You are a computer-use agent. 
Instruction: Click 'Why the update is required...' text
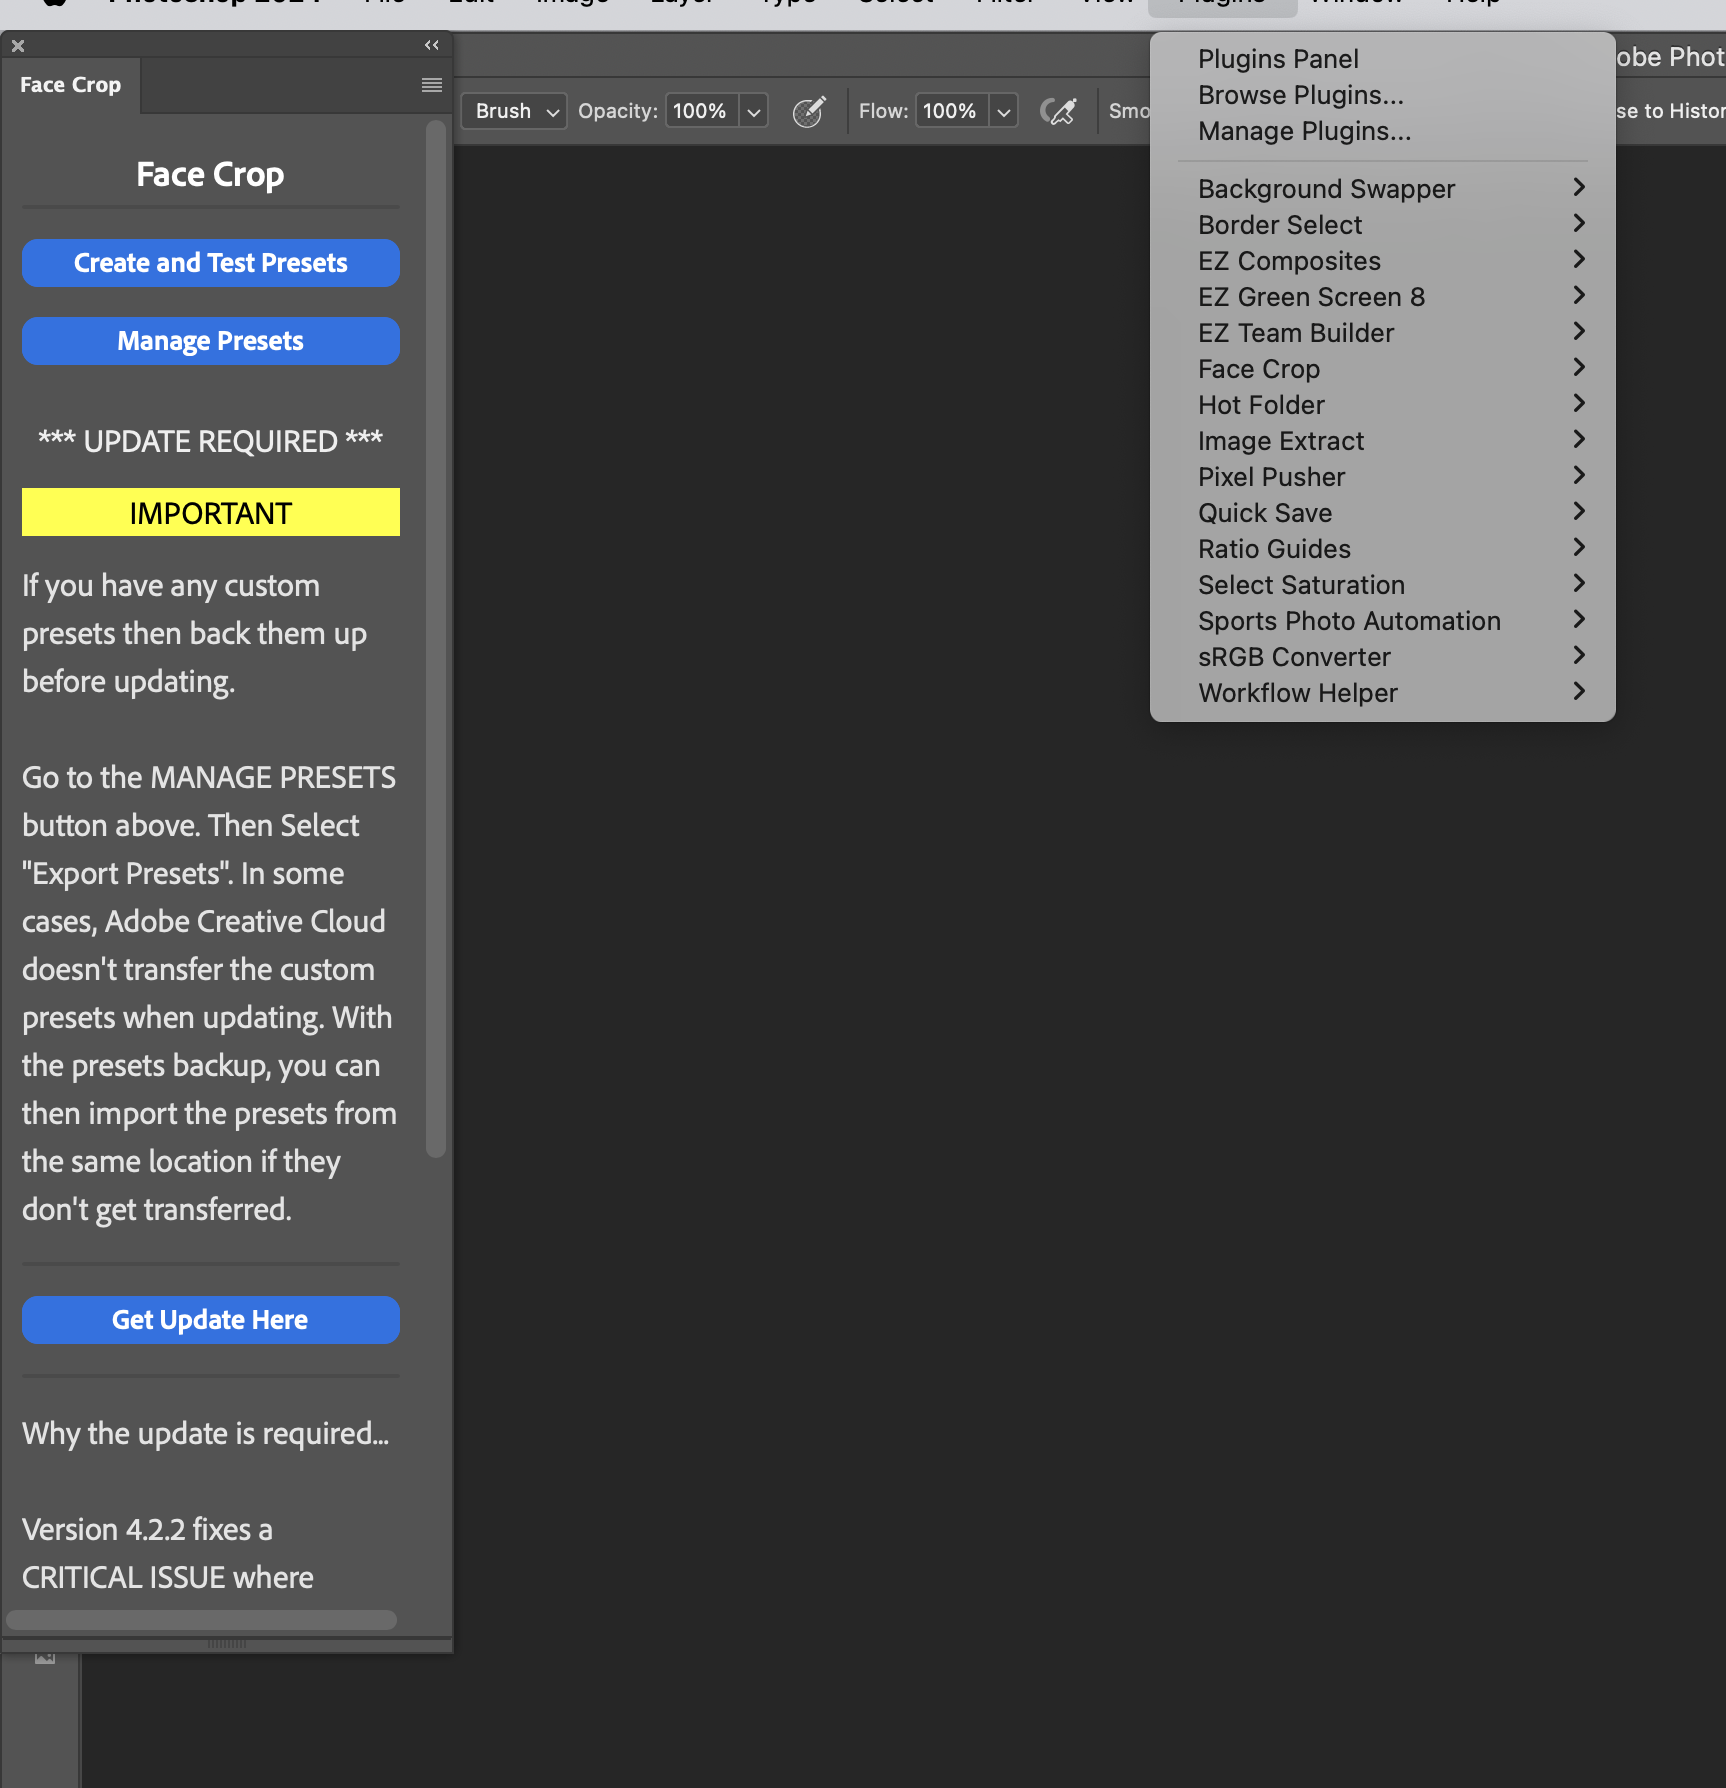click(x=206, y=1433)
